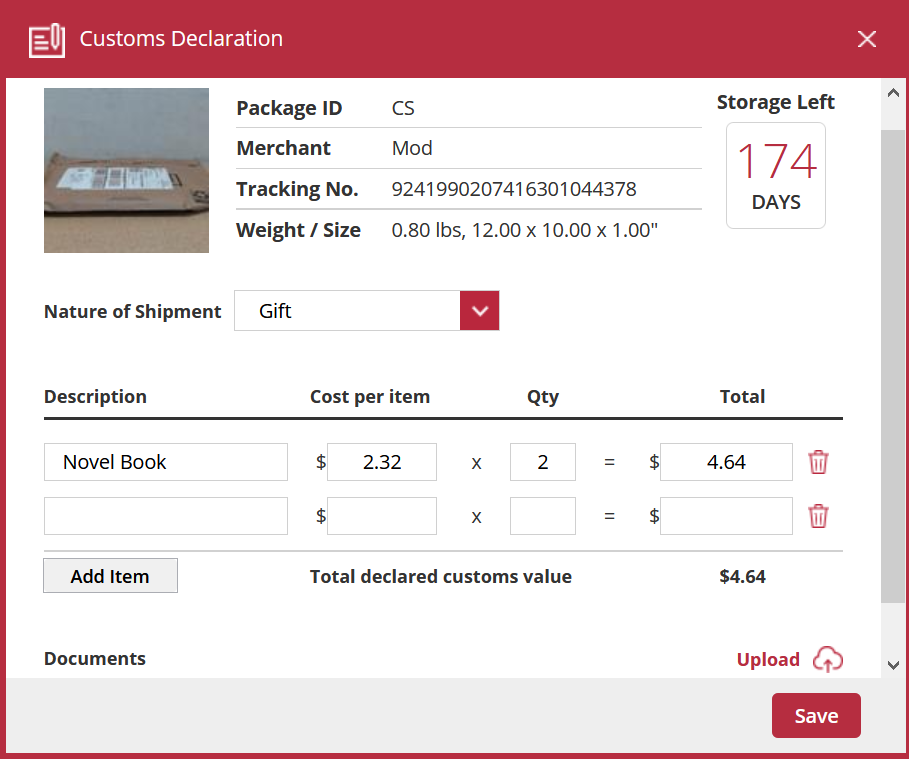Click the Qty field containing 2
Image resolution: width=909 pixels, height=759 pixels.
tap(542, 462)
